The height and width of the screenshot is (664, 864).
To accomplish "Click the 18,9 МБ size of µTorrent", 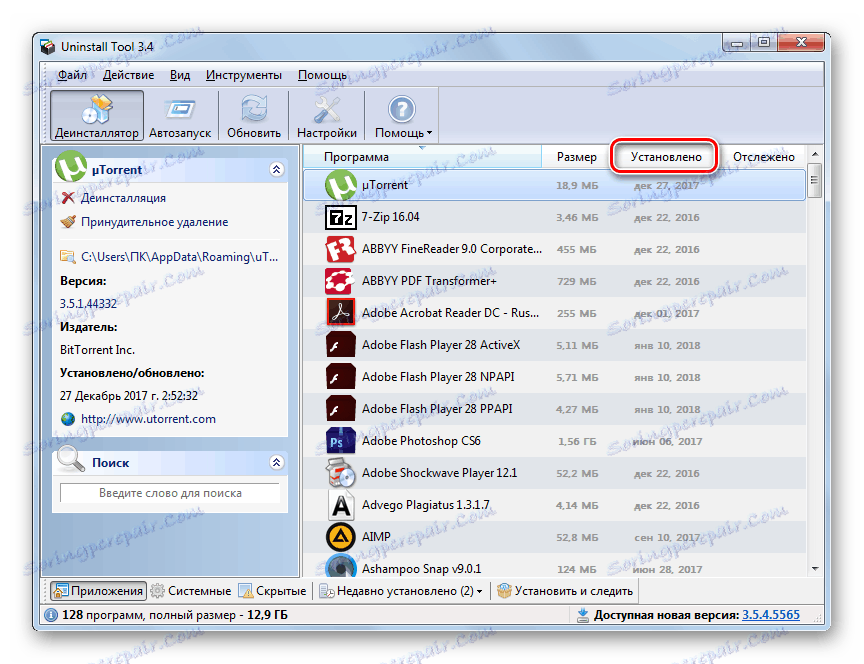I will [577, 186].
